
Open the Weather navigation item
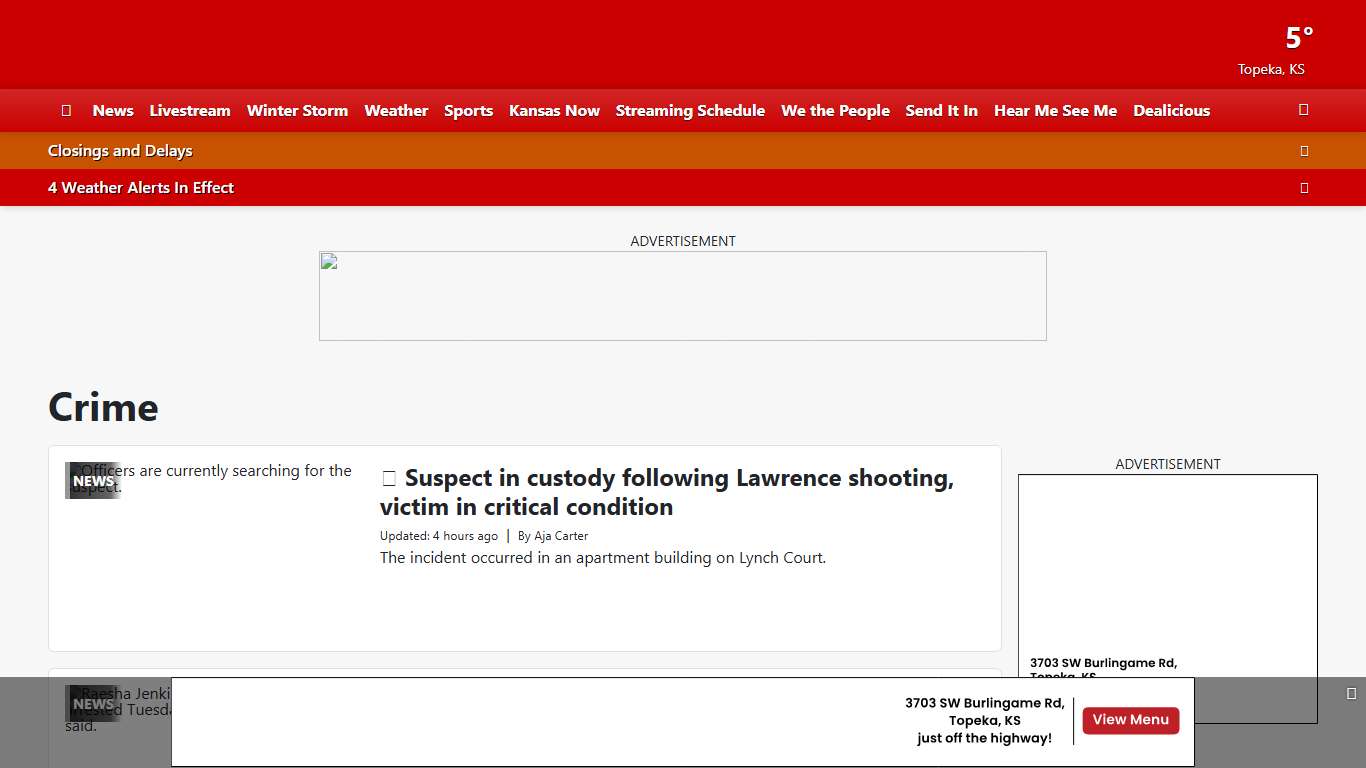click(x=396, y=111)
